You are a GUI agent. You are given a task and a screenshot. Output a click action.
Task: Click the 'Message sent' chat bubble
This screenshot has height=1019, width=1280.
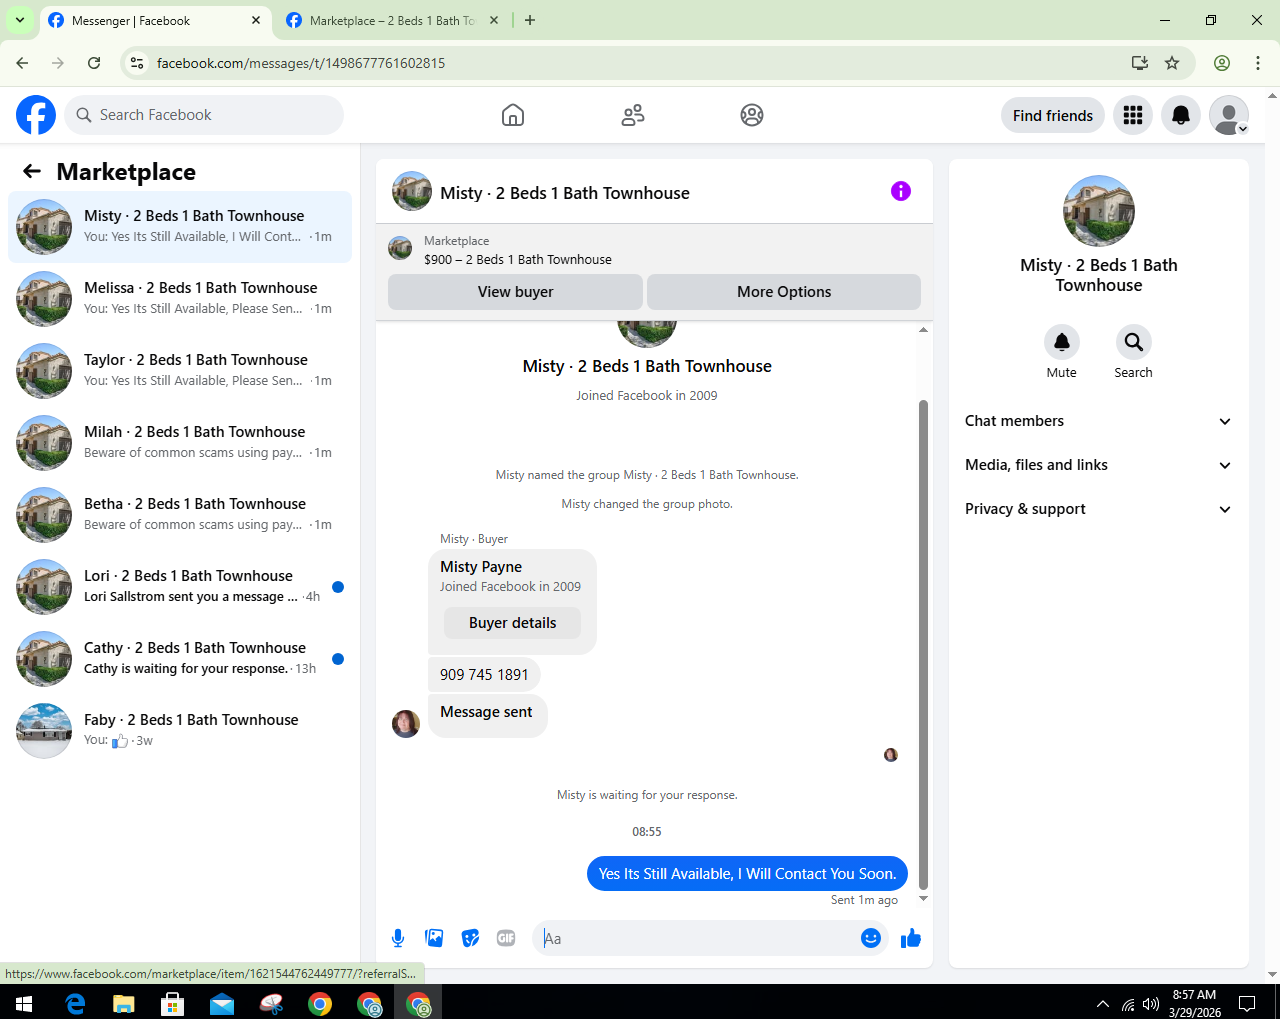tap(487, 715)
